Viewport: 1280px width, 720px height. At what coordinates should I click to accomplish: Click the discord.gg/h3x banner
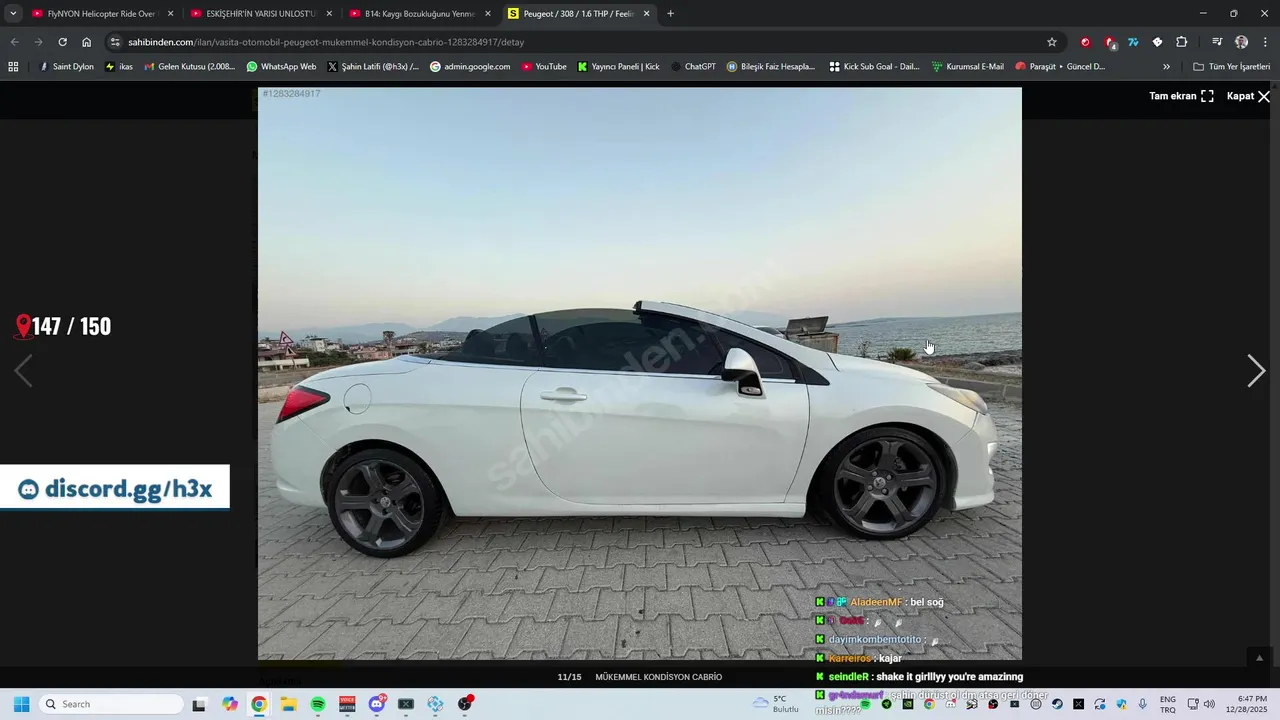click(115, 488)
